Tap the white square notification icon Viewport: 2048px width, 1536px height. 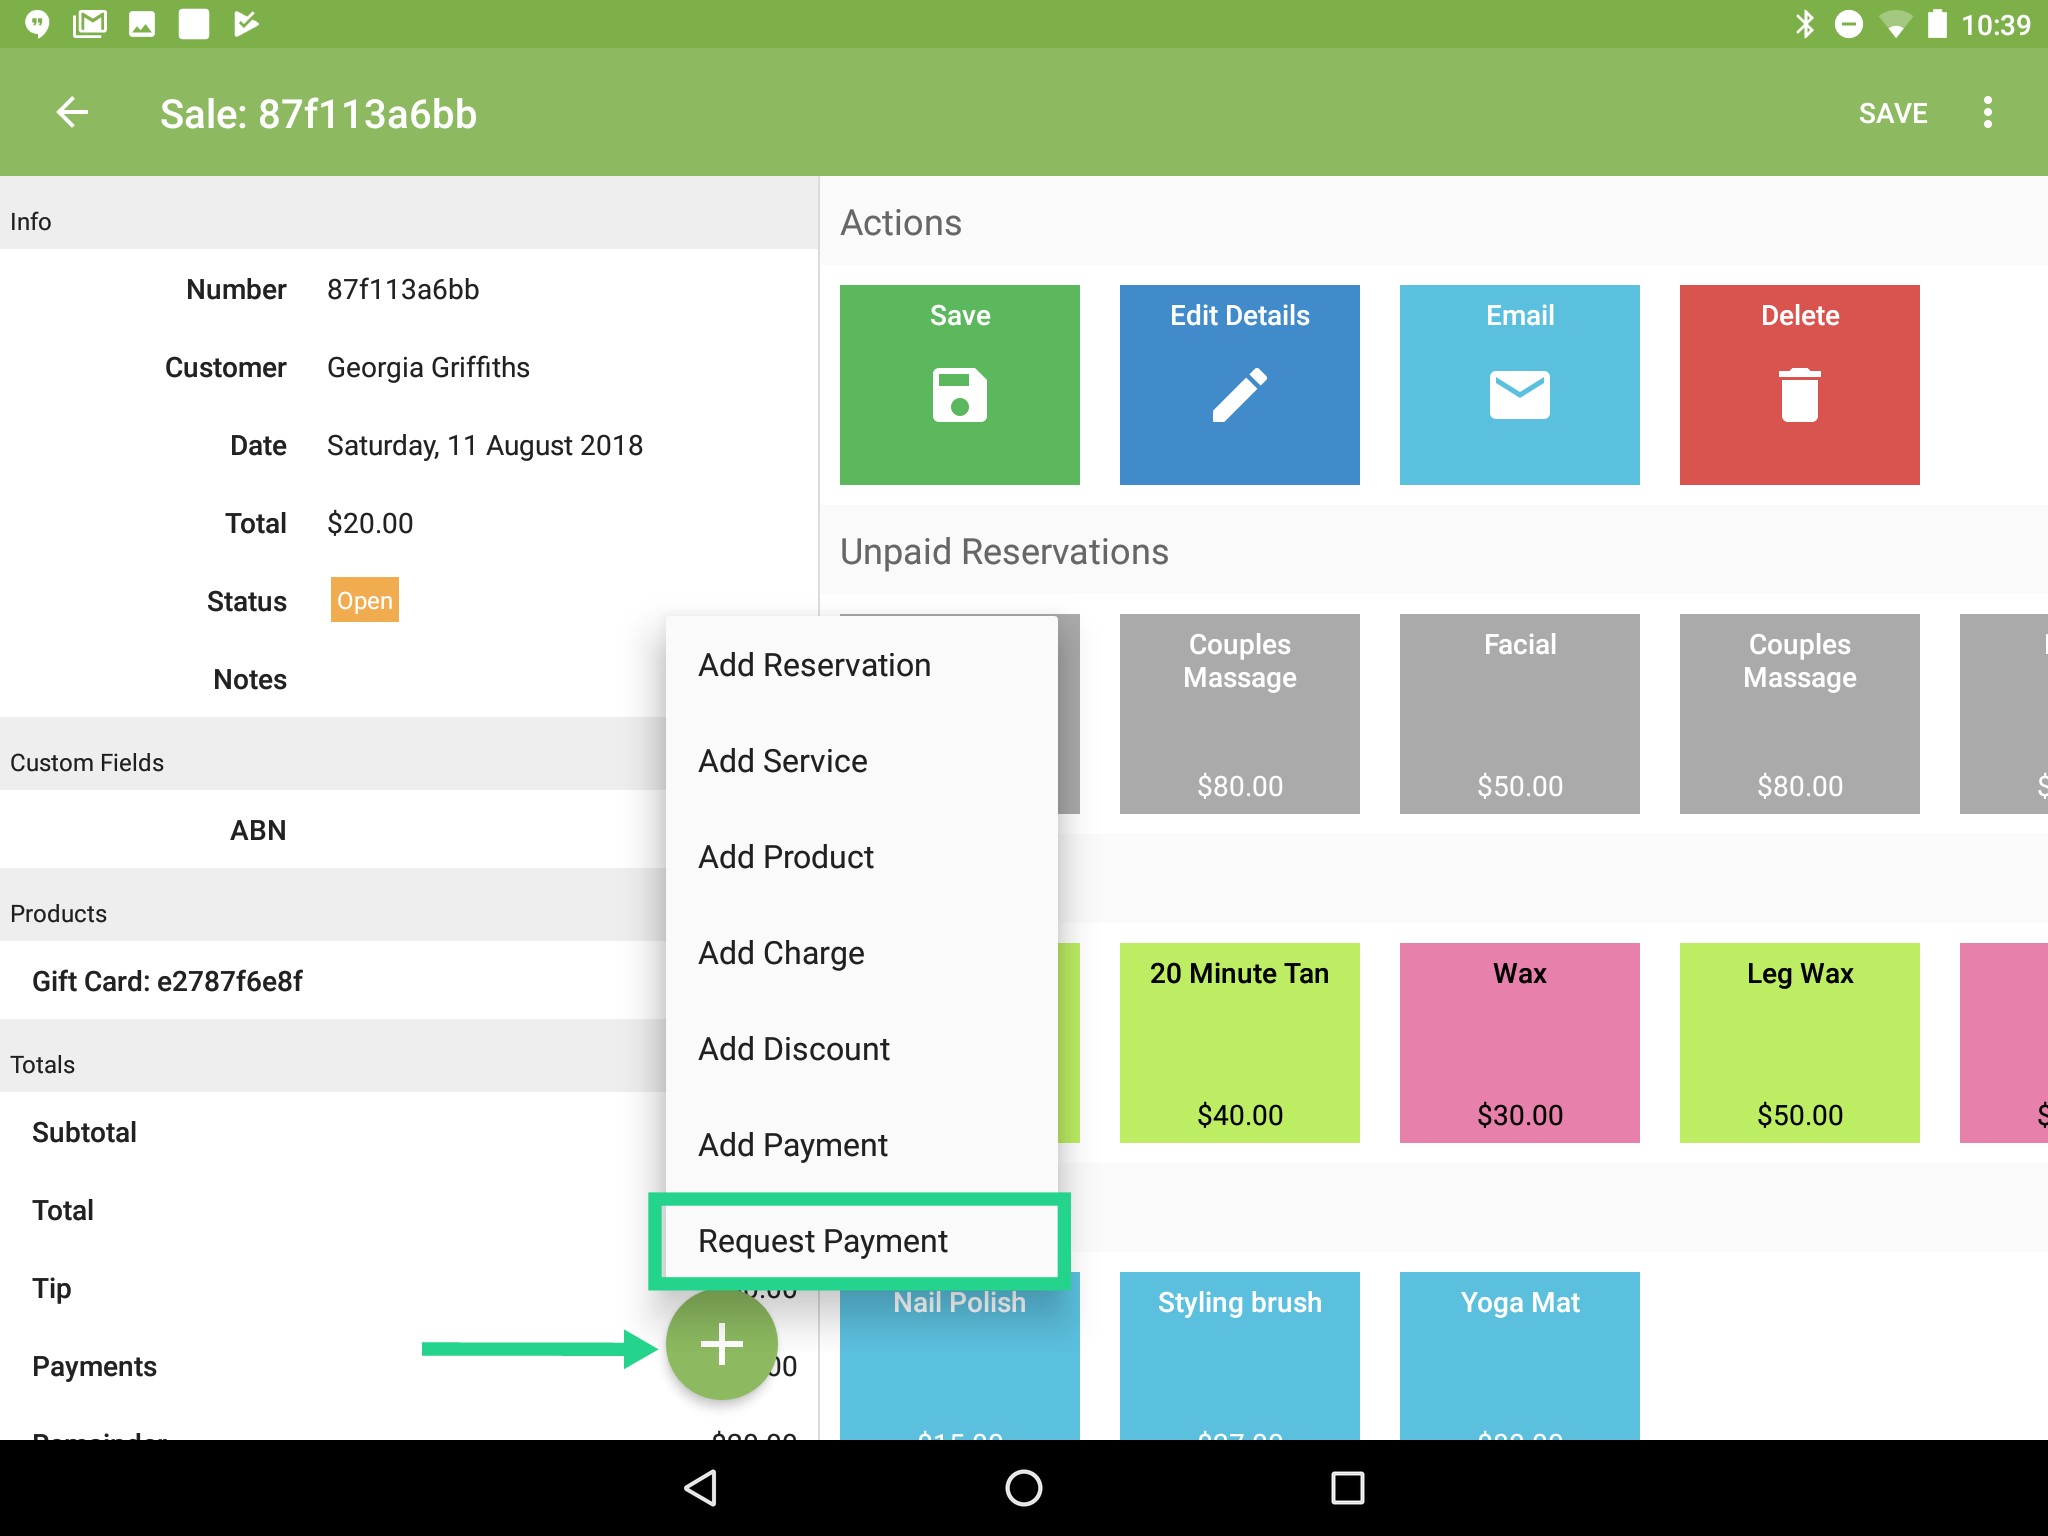pos(194,24)
